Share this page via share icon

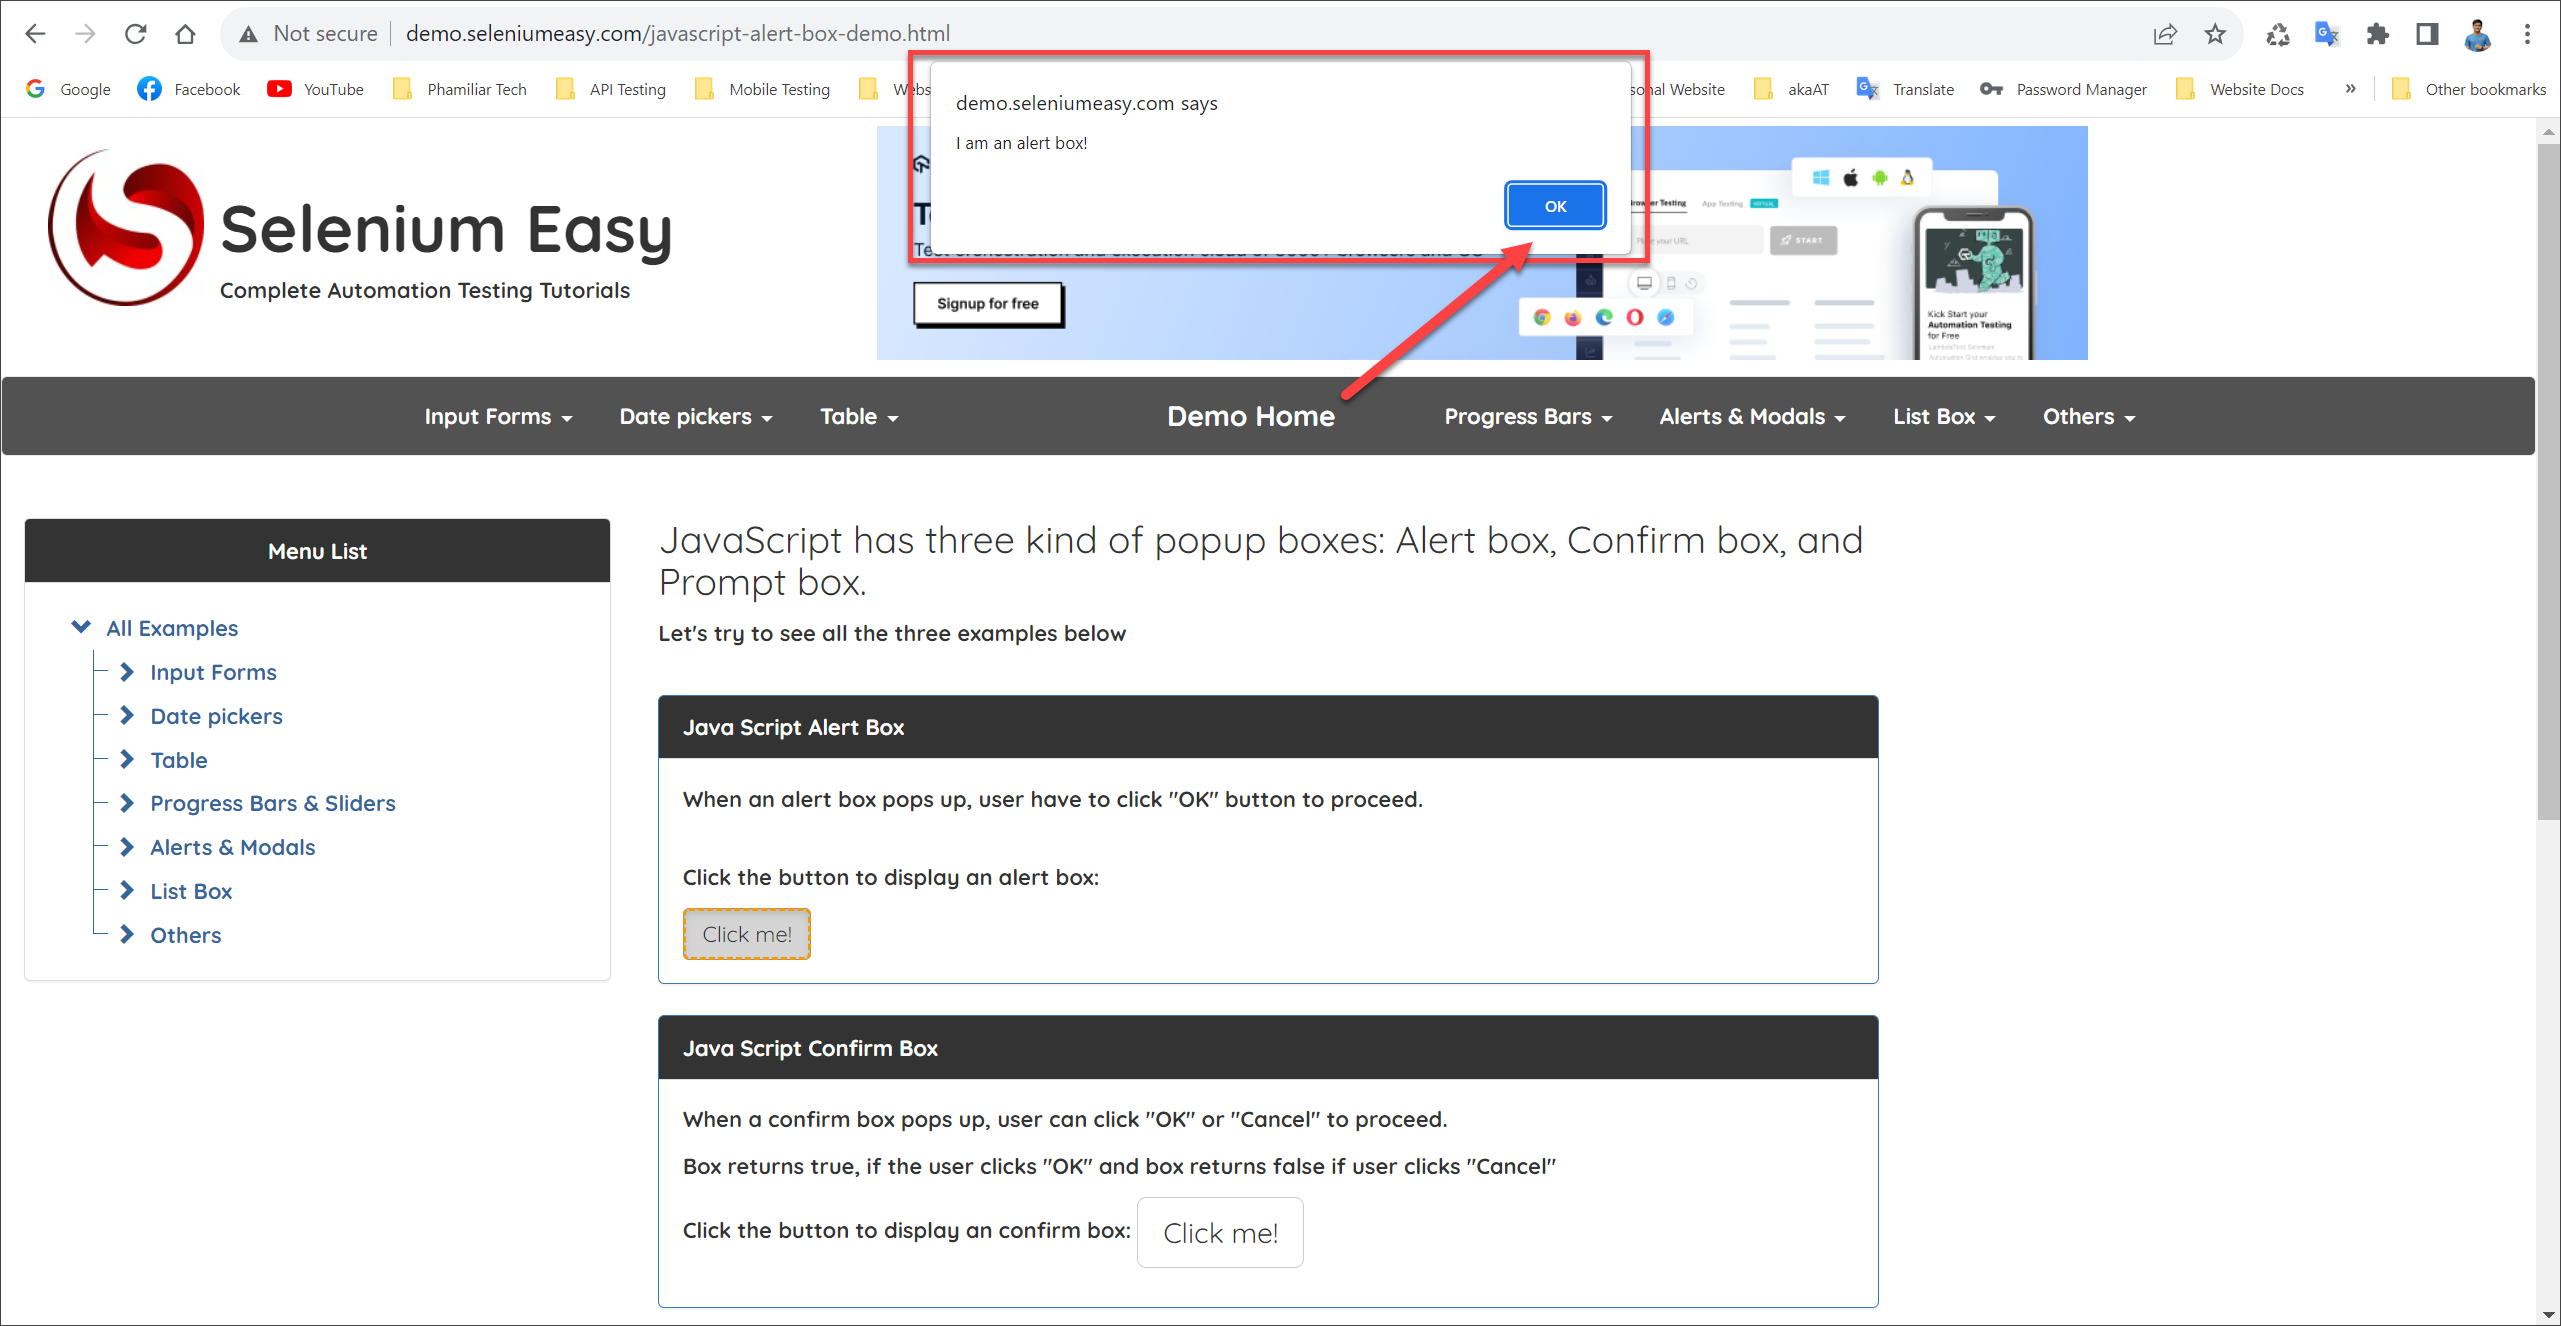tap(2165, 34)
